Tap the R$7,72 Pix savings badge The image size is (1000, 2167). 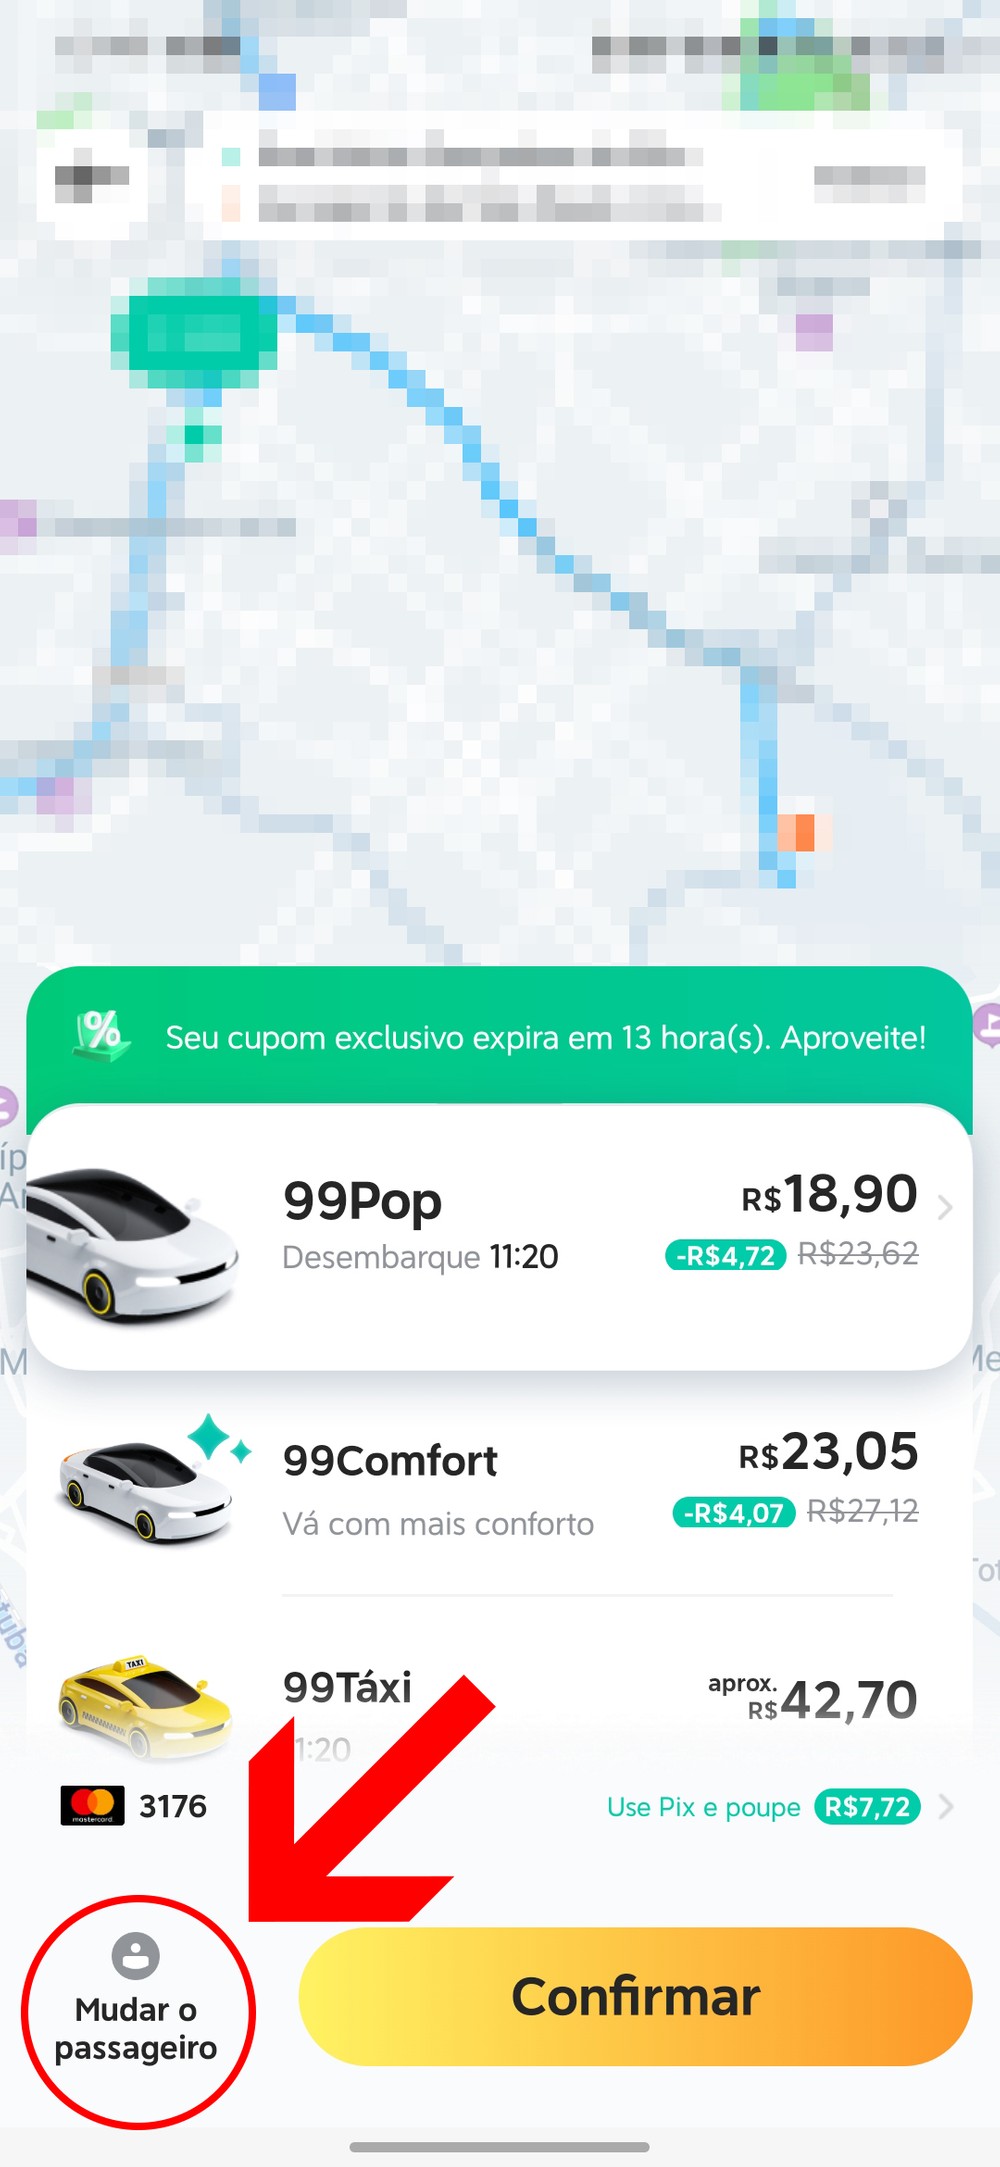(x=867, y=1807)
